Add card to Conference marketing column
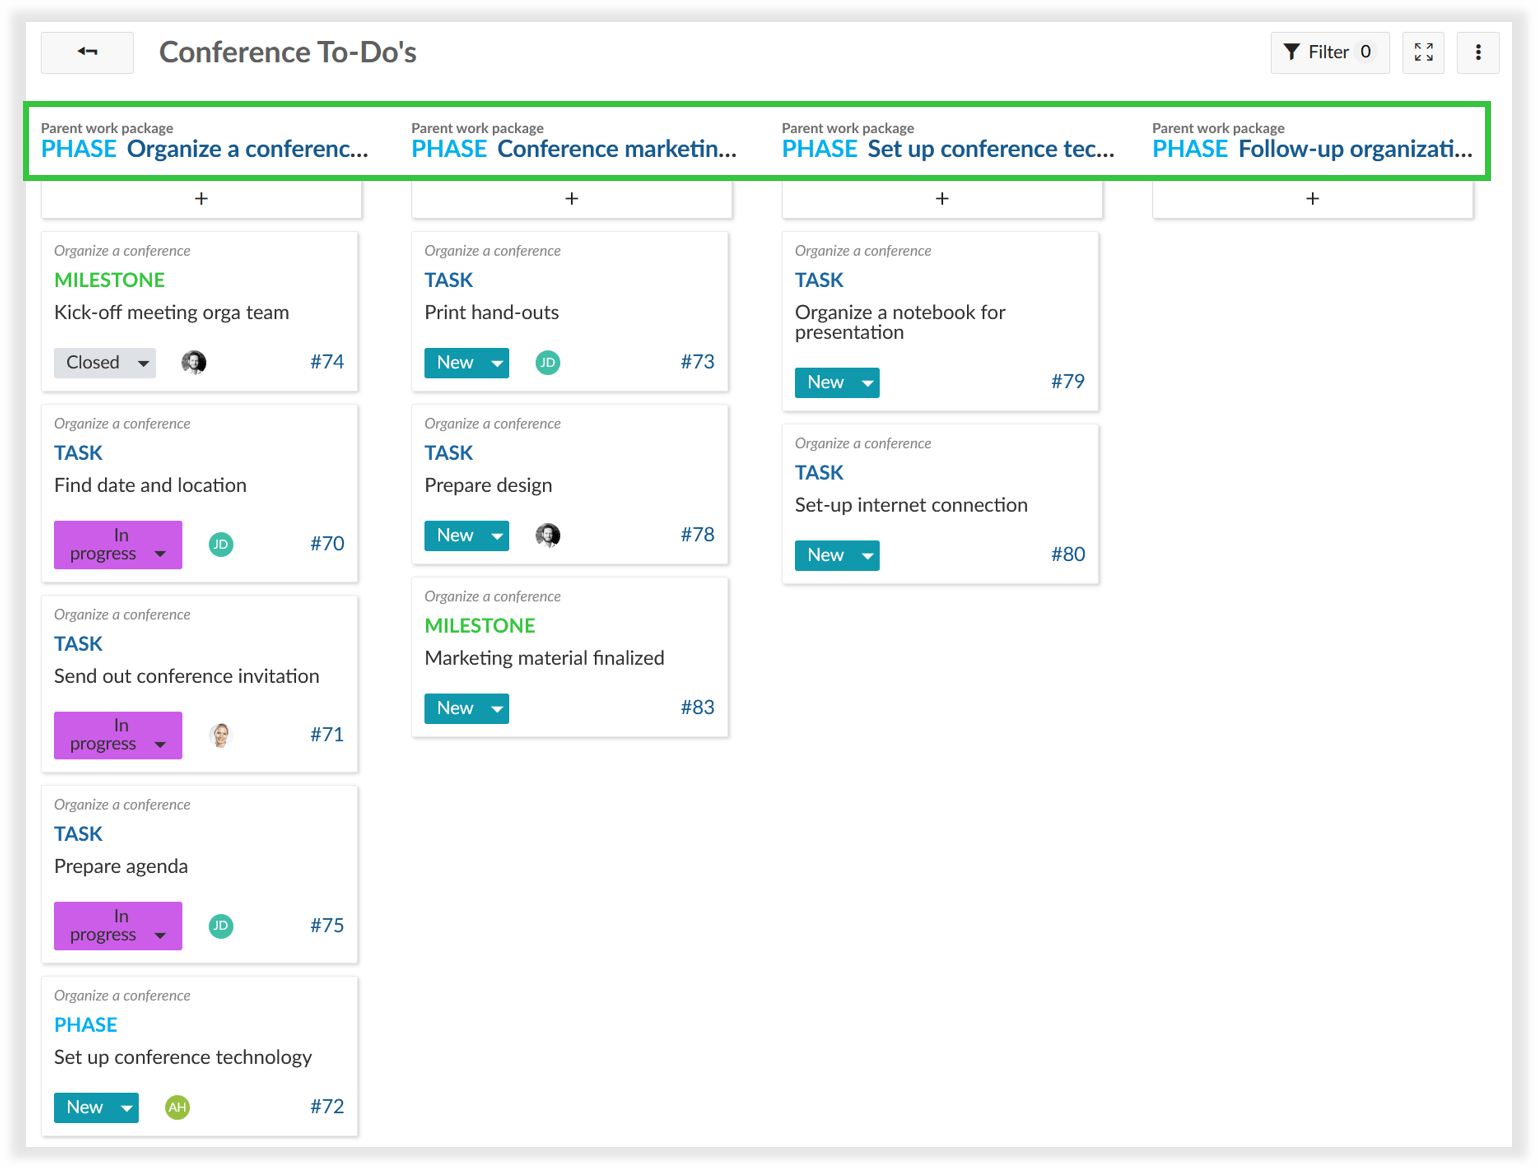 pyautogui.click(x=571, y=199)
